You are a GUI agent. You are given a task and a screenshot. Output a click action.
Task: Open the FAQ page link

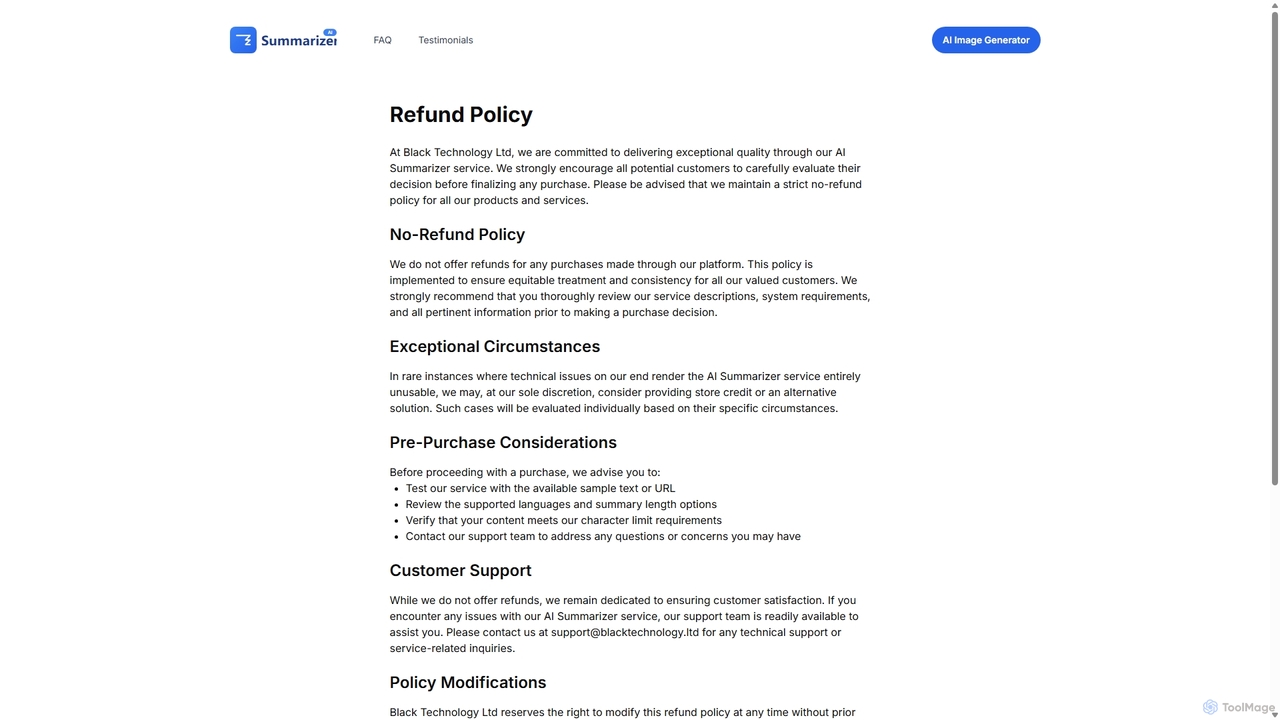click(x=382, y=40)
